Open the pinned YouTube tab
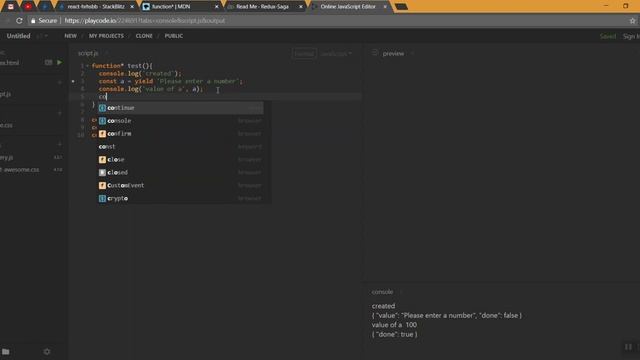Screen dimensions: 640x360 [x=28, y=7]
